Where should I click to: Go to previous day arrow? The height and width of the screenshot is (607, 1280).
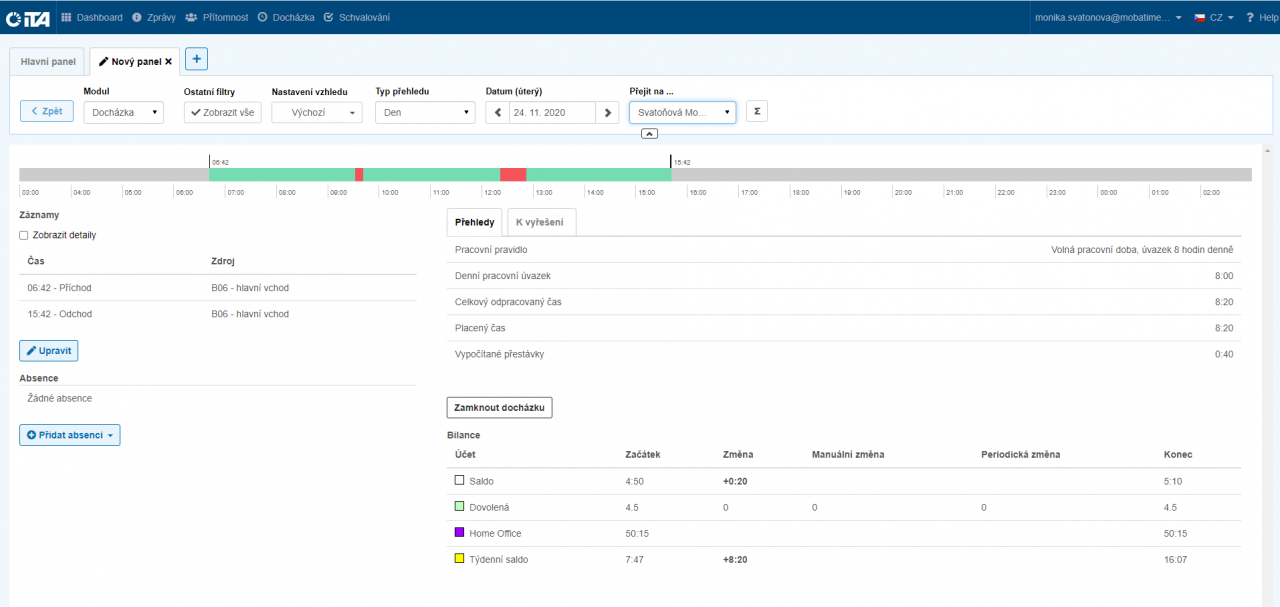point(497,113)
